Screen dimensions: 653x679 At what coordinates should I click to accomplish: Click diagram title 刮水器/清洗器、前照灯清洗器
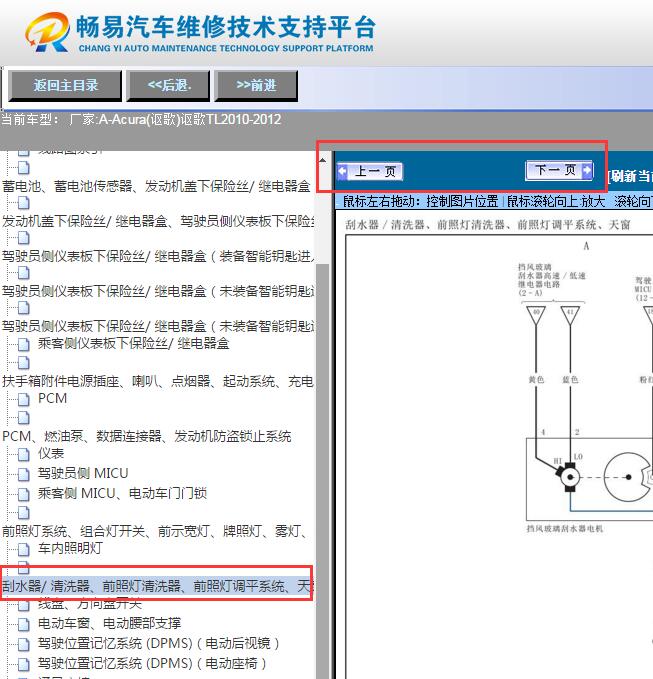pyautogui.click(x=488, y=225)
